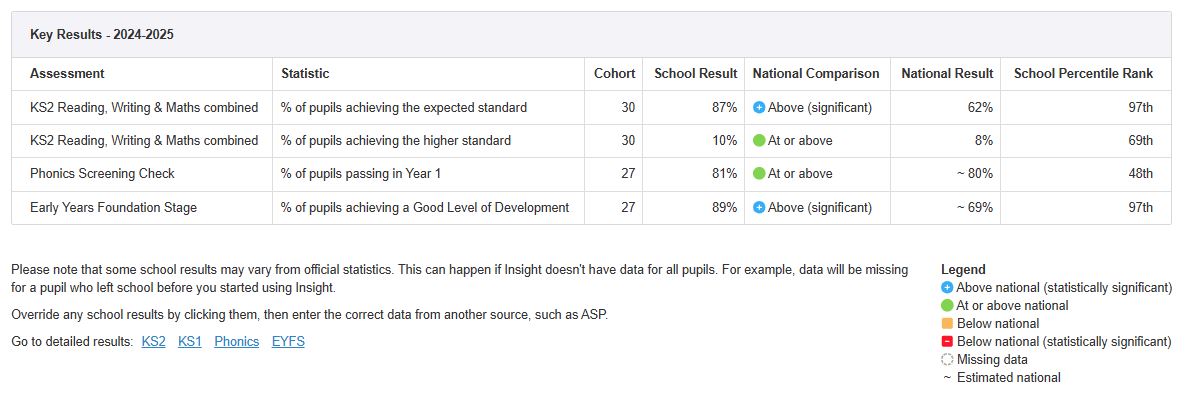The width and height of the screenshot is (1200, 403).
Task: Go to the Phonics detailed results link
Action: tap(236, 342)
